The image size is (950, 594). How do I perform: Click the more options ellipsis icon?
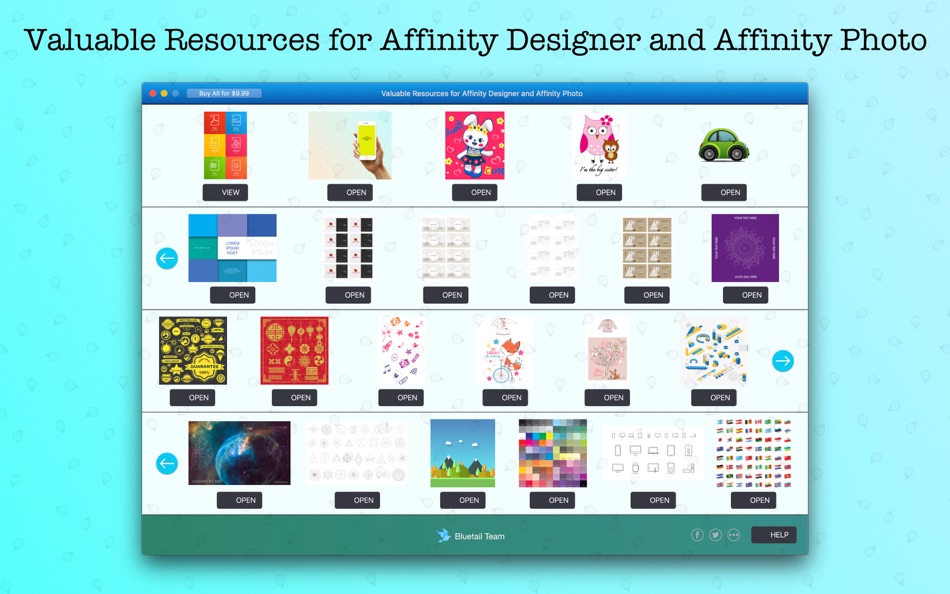click(x=734, y=535)
